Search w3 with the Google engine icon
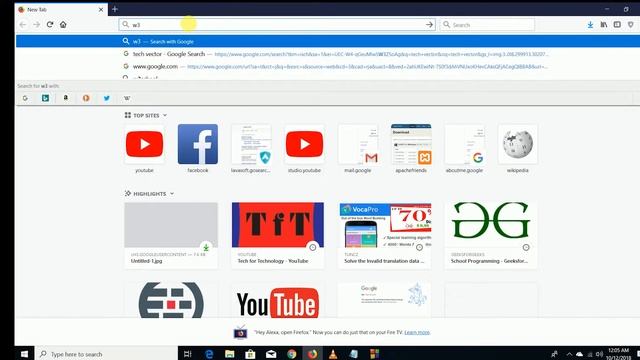 pyautogui.click(x=25, y=98)
